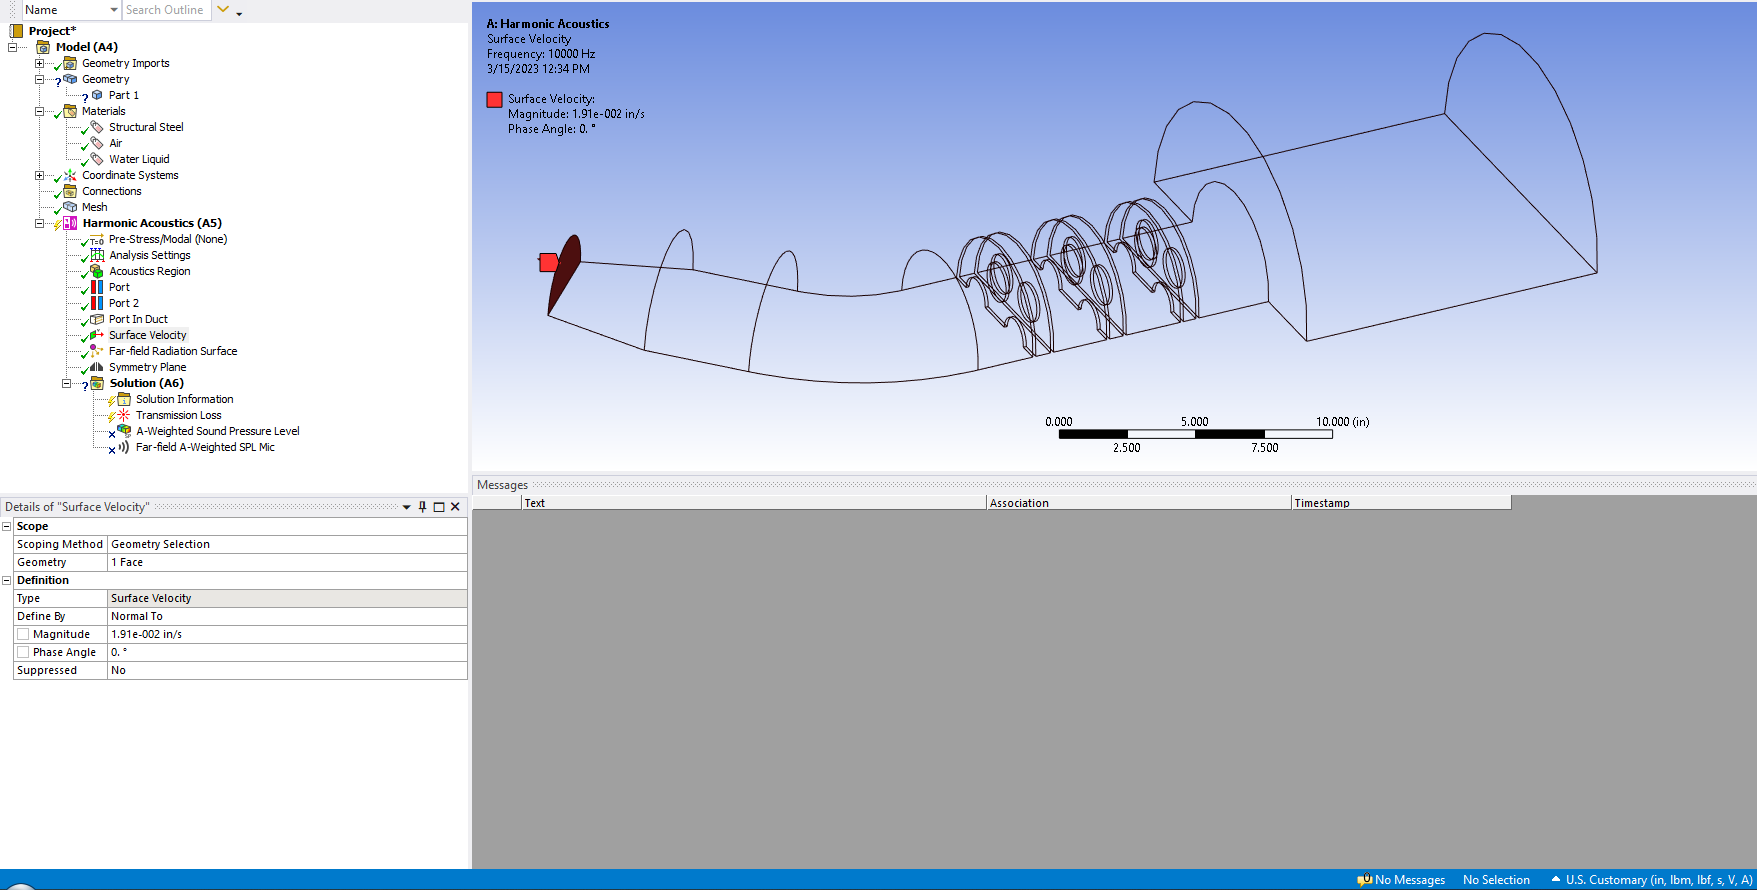Click the Structural Steel material tag icon
The width and height of the screenshot is (1757, 890).
coord(97,127)
